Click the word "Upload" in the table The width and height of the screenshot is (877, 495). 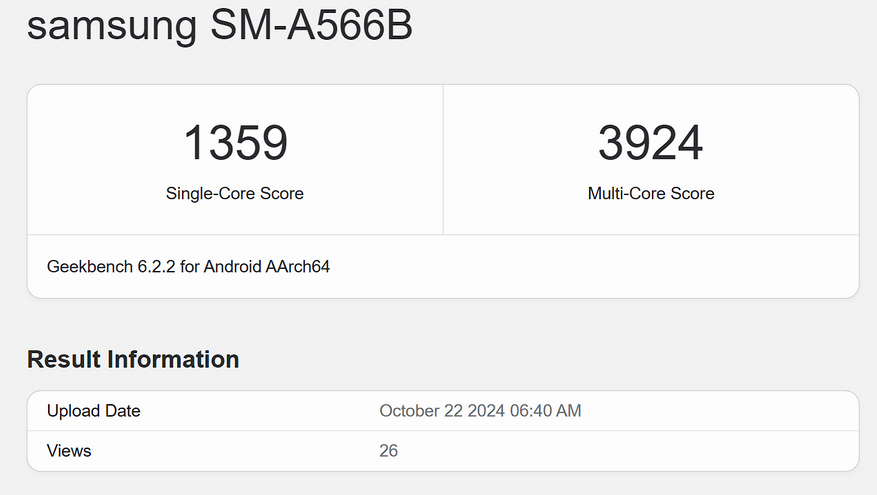(x=72, y=411)
